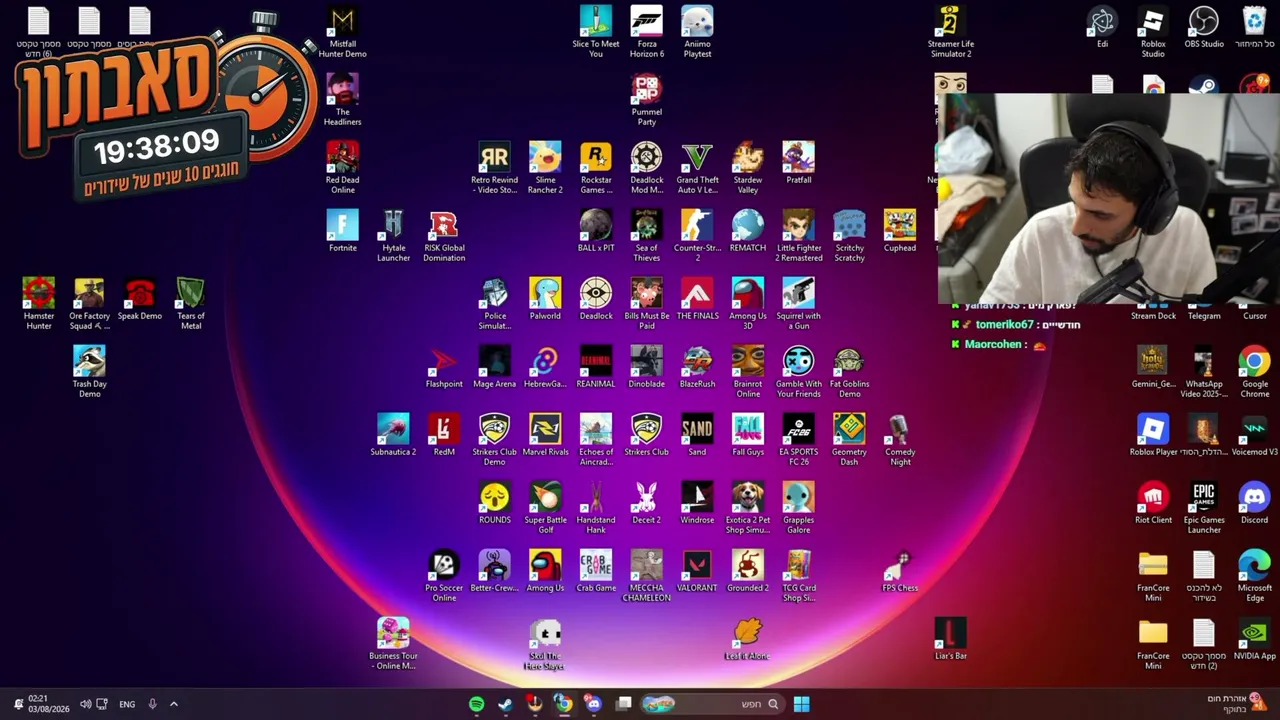Screen dimensions: 1280x720
Task: Select RedM desktop shortcut
Action: [x=444, y=435]
